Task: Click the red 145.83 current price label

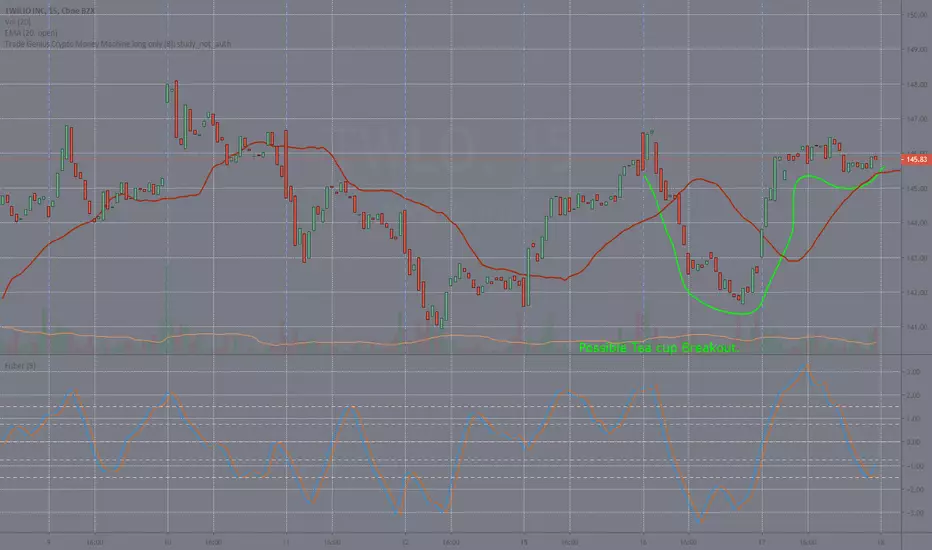Action: click(x=915, y=159)
